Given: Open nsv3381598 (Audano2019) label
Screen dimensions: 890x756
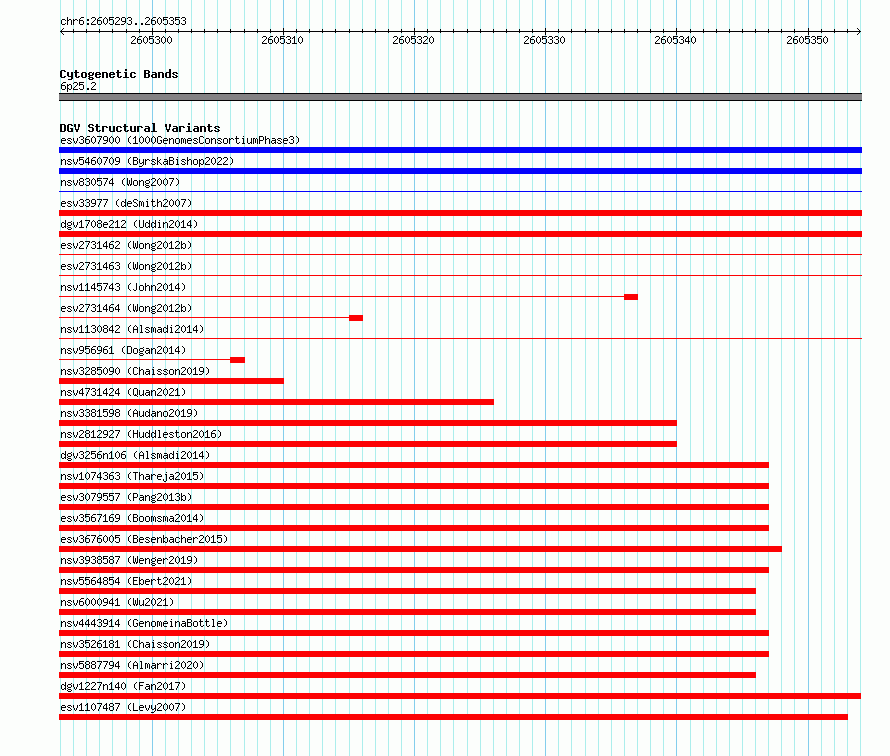Looking at the screenshot, I should coord(129,413).
